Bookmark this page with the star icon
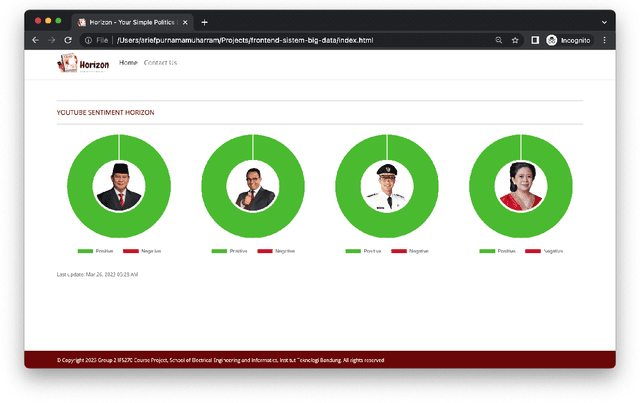 coord(515,40)
